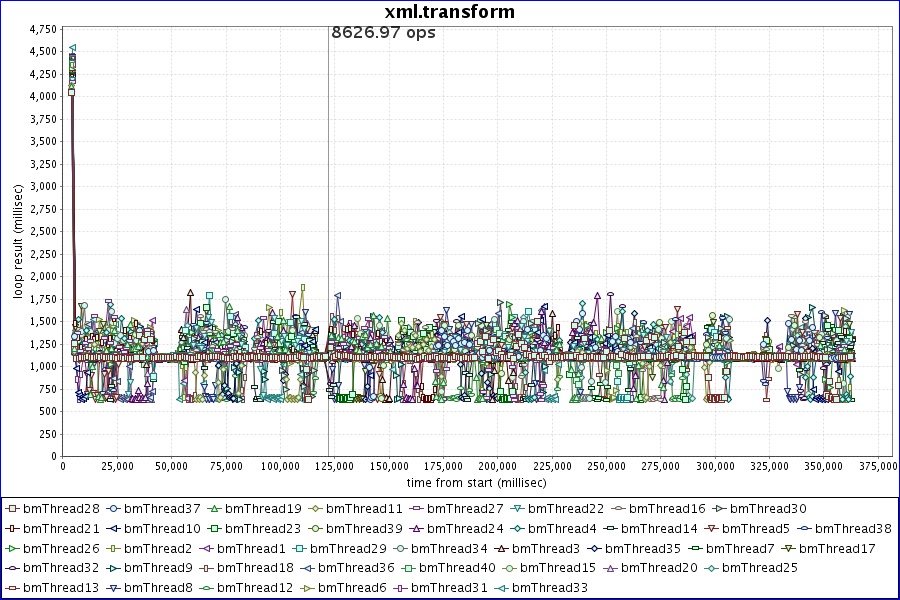Image resolution: width=900 pixels, height=600 pixels.
Task: Click the 8626.97 ops annotation label
Action: click(x=384, y=33)
